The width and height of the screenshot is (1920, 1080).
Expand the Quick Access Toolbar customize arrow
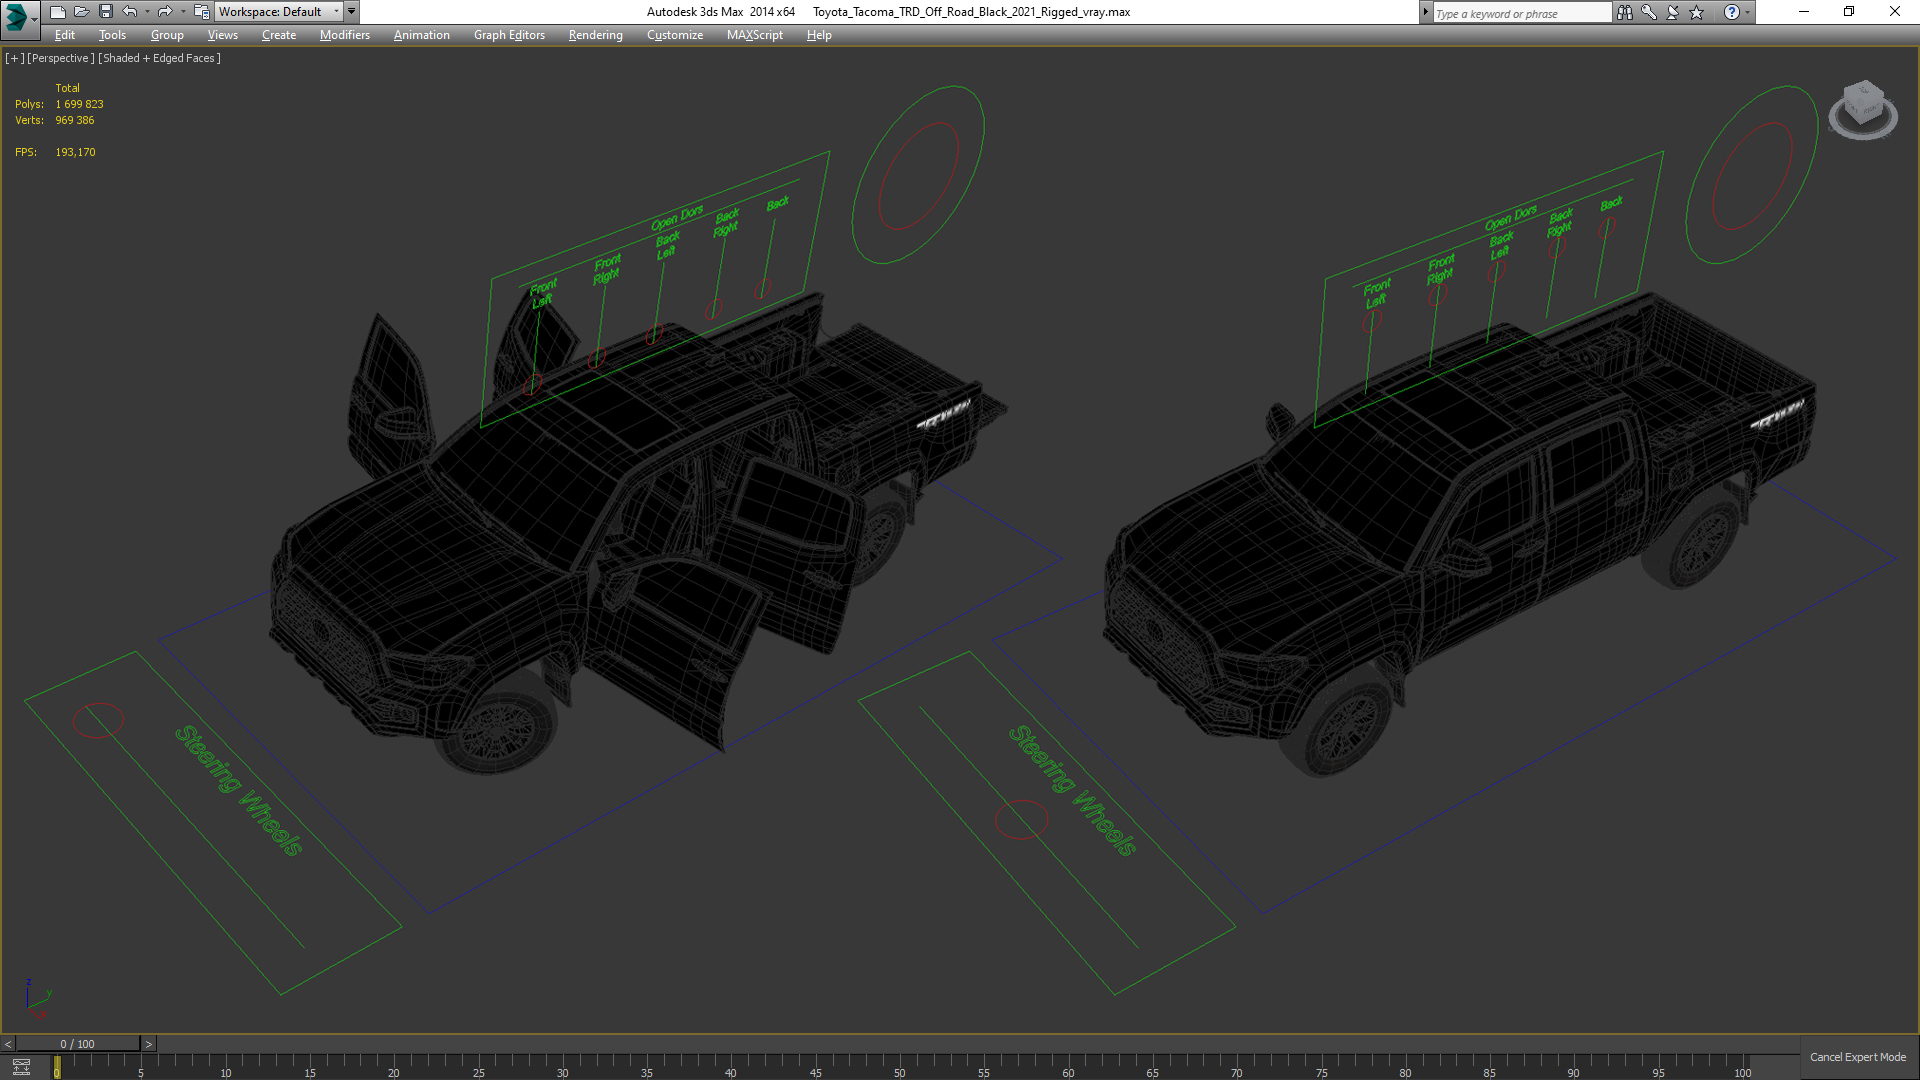click(x=352, y=12)
